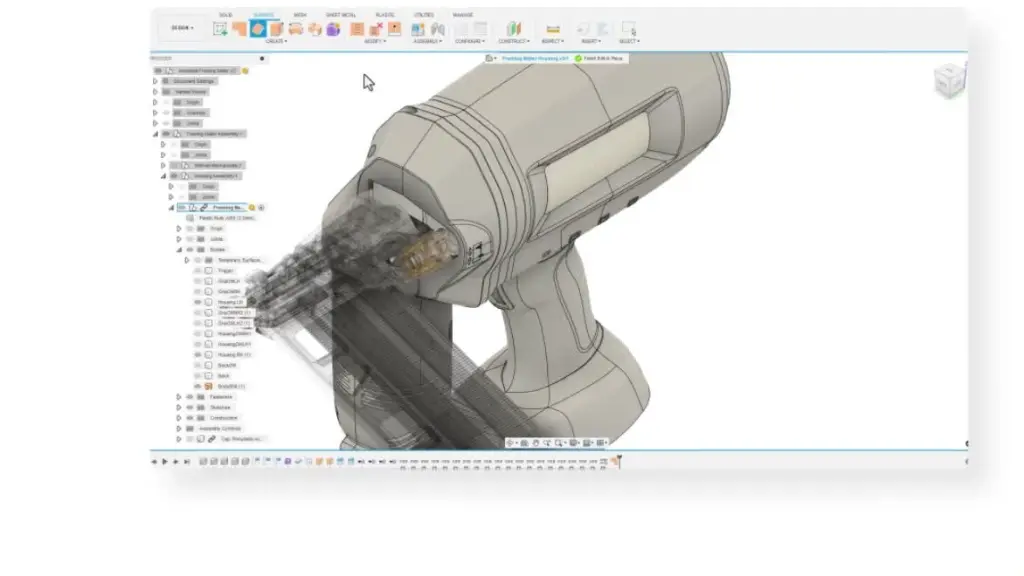Hide the Housing (3) component
The height and width of the screenshot is (576, 1024).
(x=197, y=302)
